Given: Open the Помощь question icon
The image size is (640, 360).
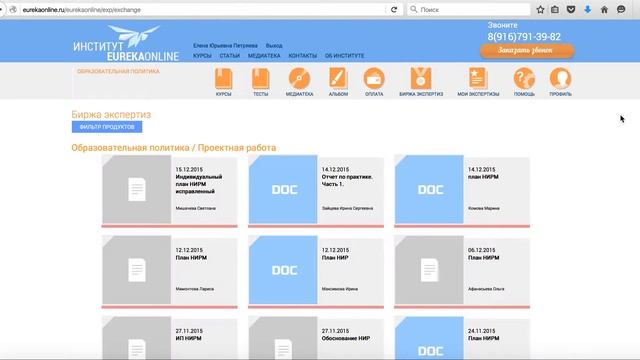Looking at the screenshot, I should point(524,78).
